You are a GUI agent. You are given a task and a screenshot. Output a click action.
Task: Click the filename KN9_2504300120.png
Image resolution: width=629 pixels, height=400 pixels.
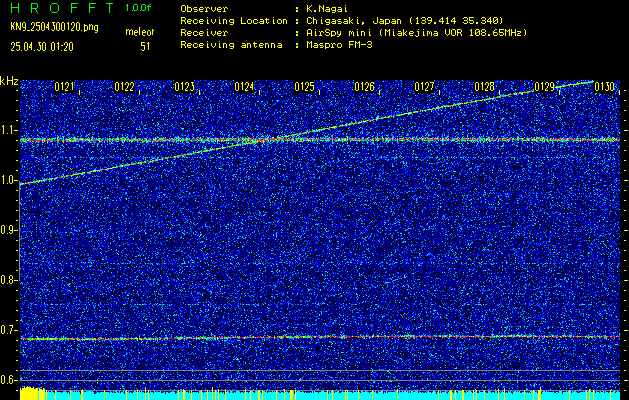[54, 27]
